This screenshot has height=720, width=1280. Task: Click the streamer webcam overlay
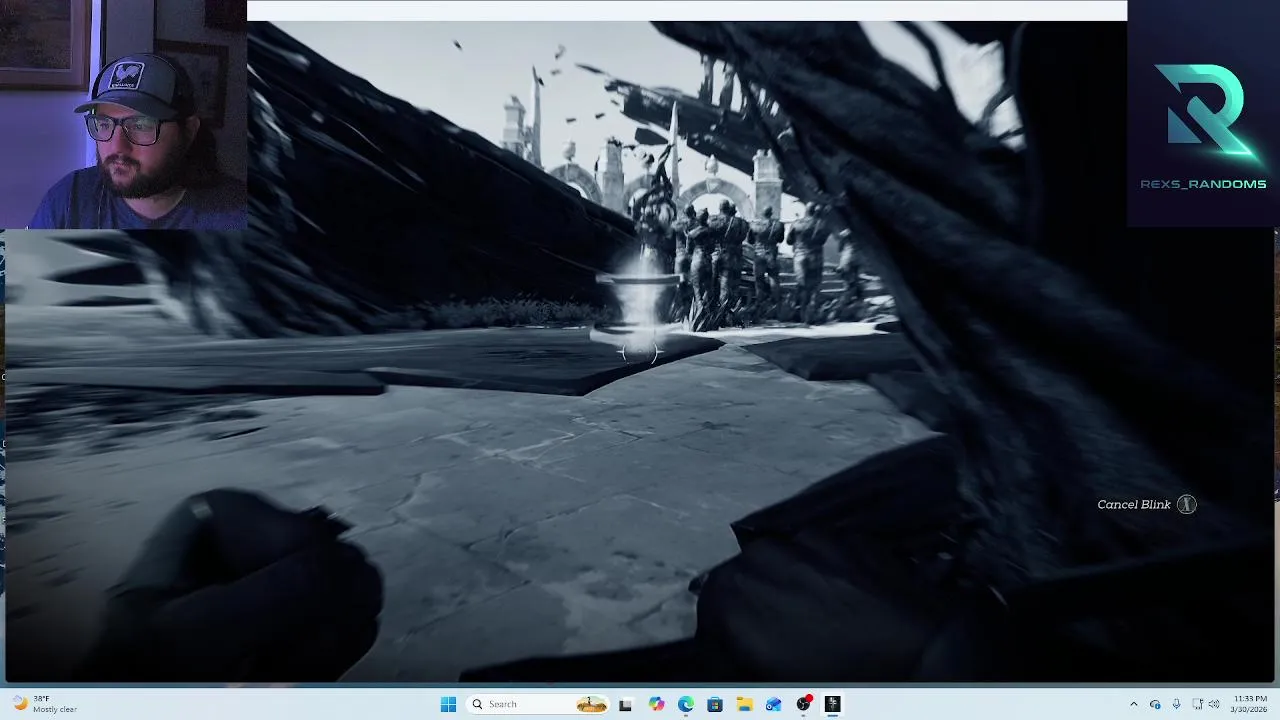click(x=123, y=115)
